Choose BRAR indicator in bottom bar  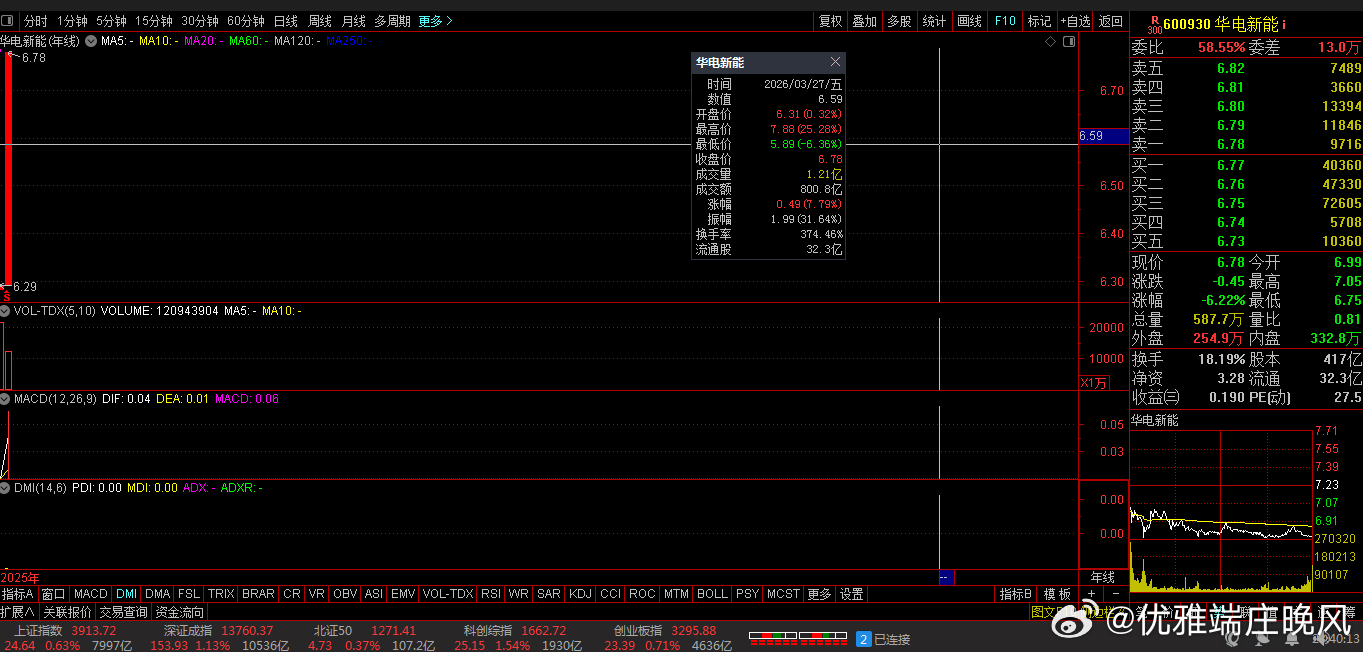[x=258, y=594]
